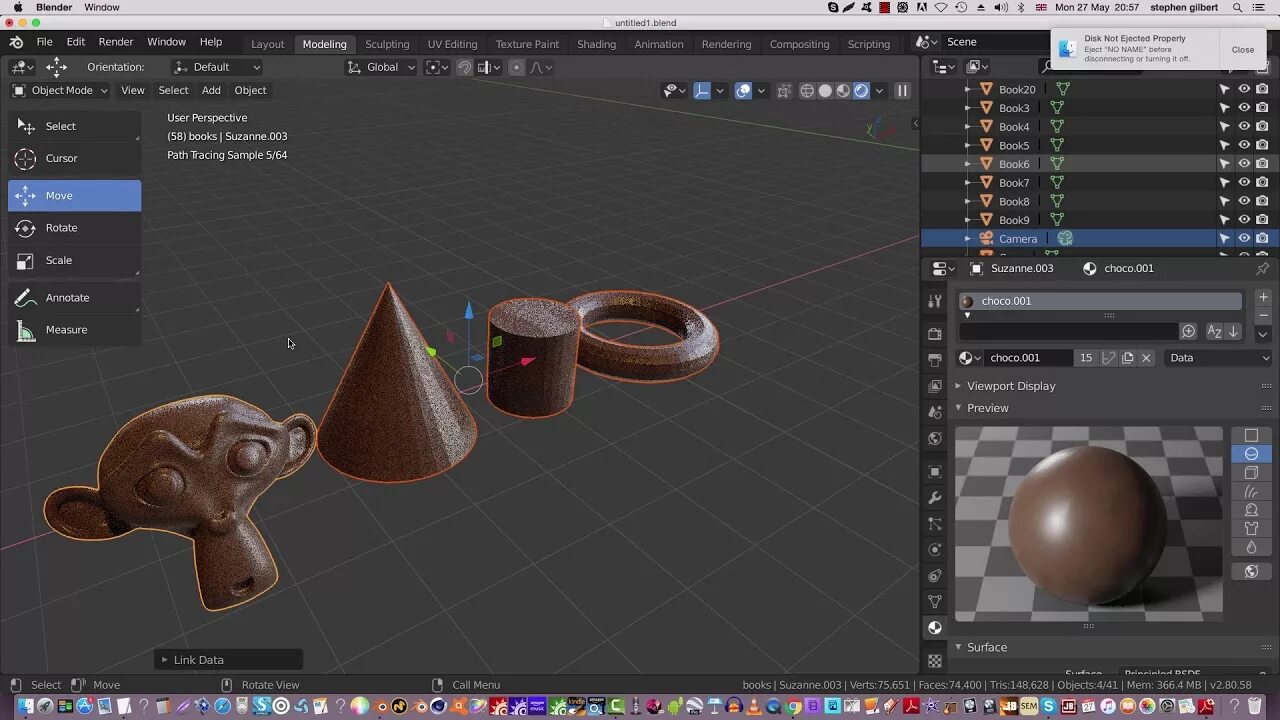Disable Book20 in renders
1280x720 pixels.
1262,89
